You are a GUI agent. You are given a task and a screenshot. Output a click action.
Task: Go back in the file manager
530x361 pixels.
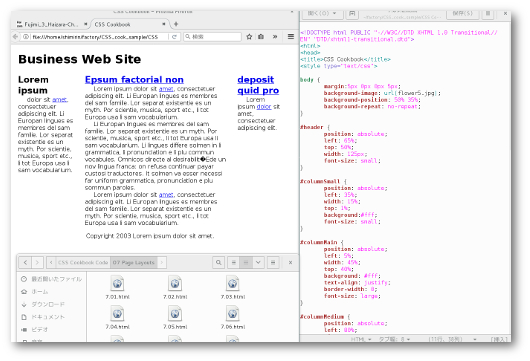[25, 262]
